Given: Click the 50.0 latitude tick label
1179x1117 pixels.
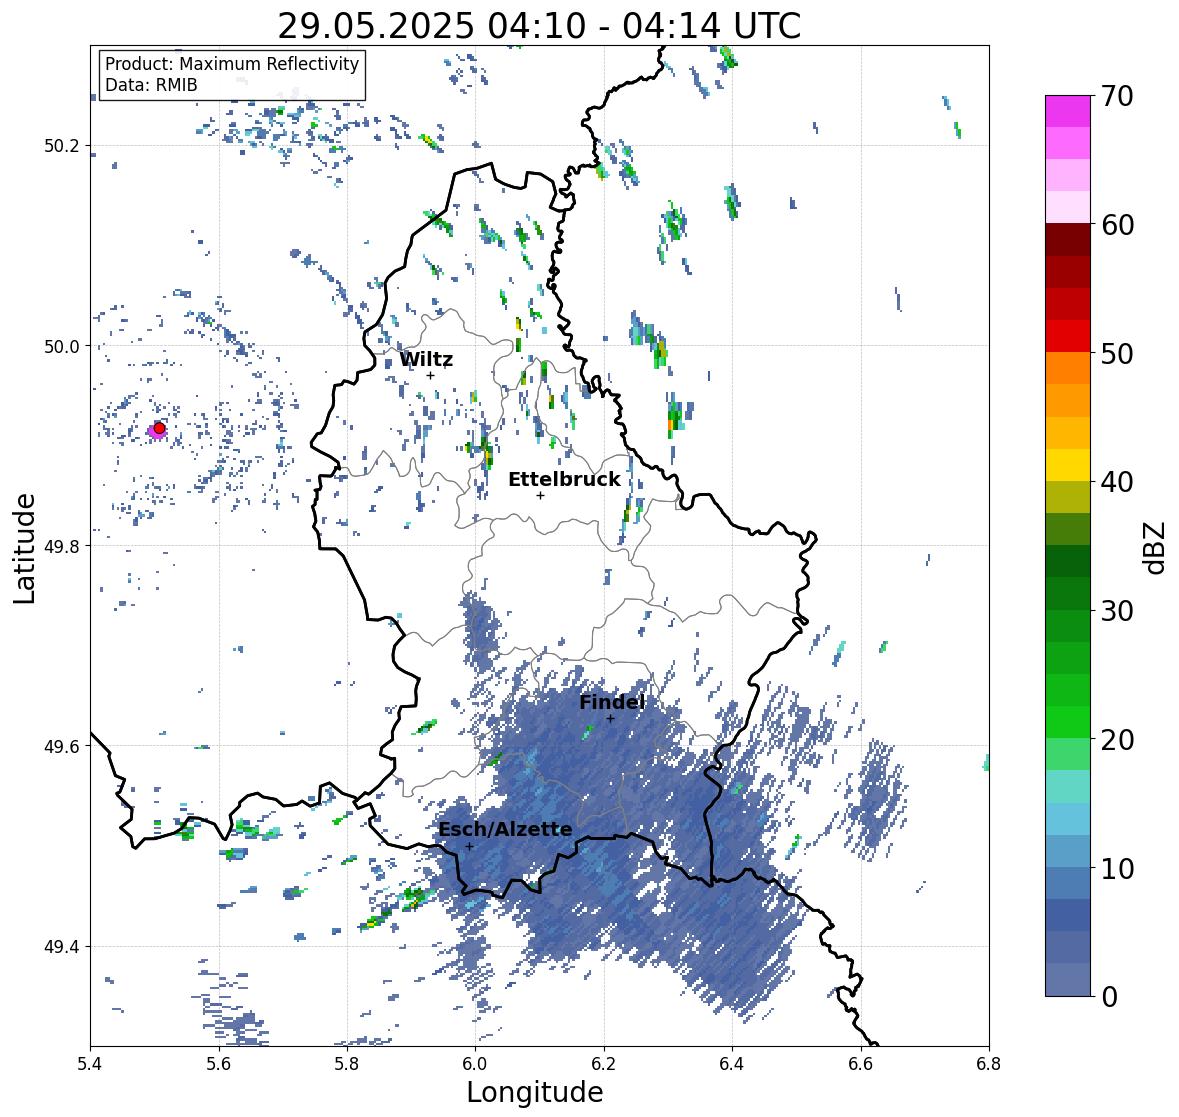Looking at the screenshot, I should [x=62, y=347].
